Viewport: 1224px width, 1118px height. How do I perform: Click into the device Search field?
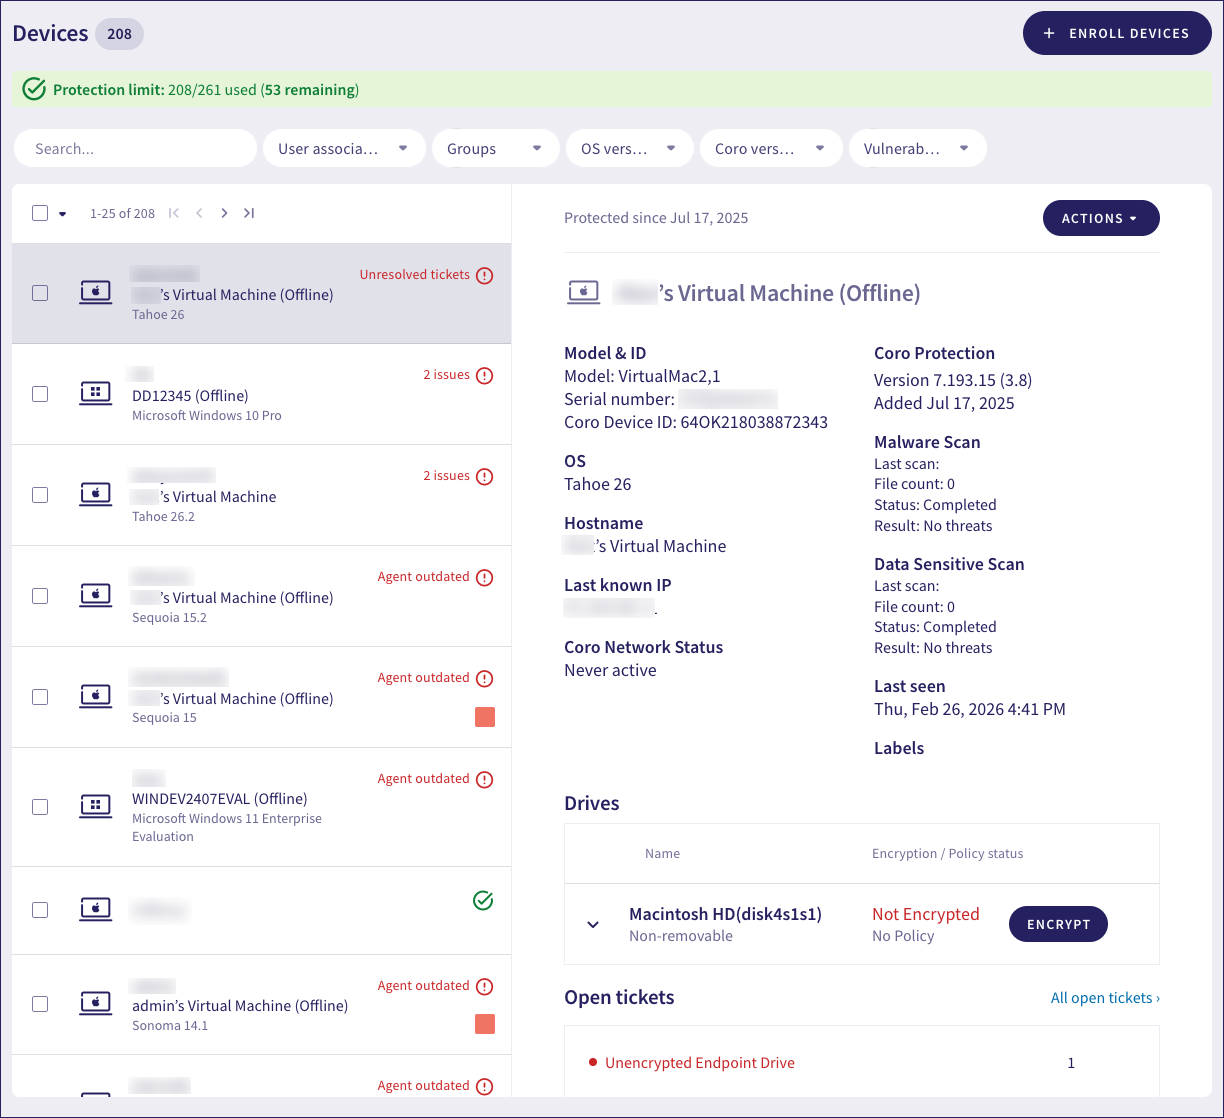point(136,149)
